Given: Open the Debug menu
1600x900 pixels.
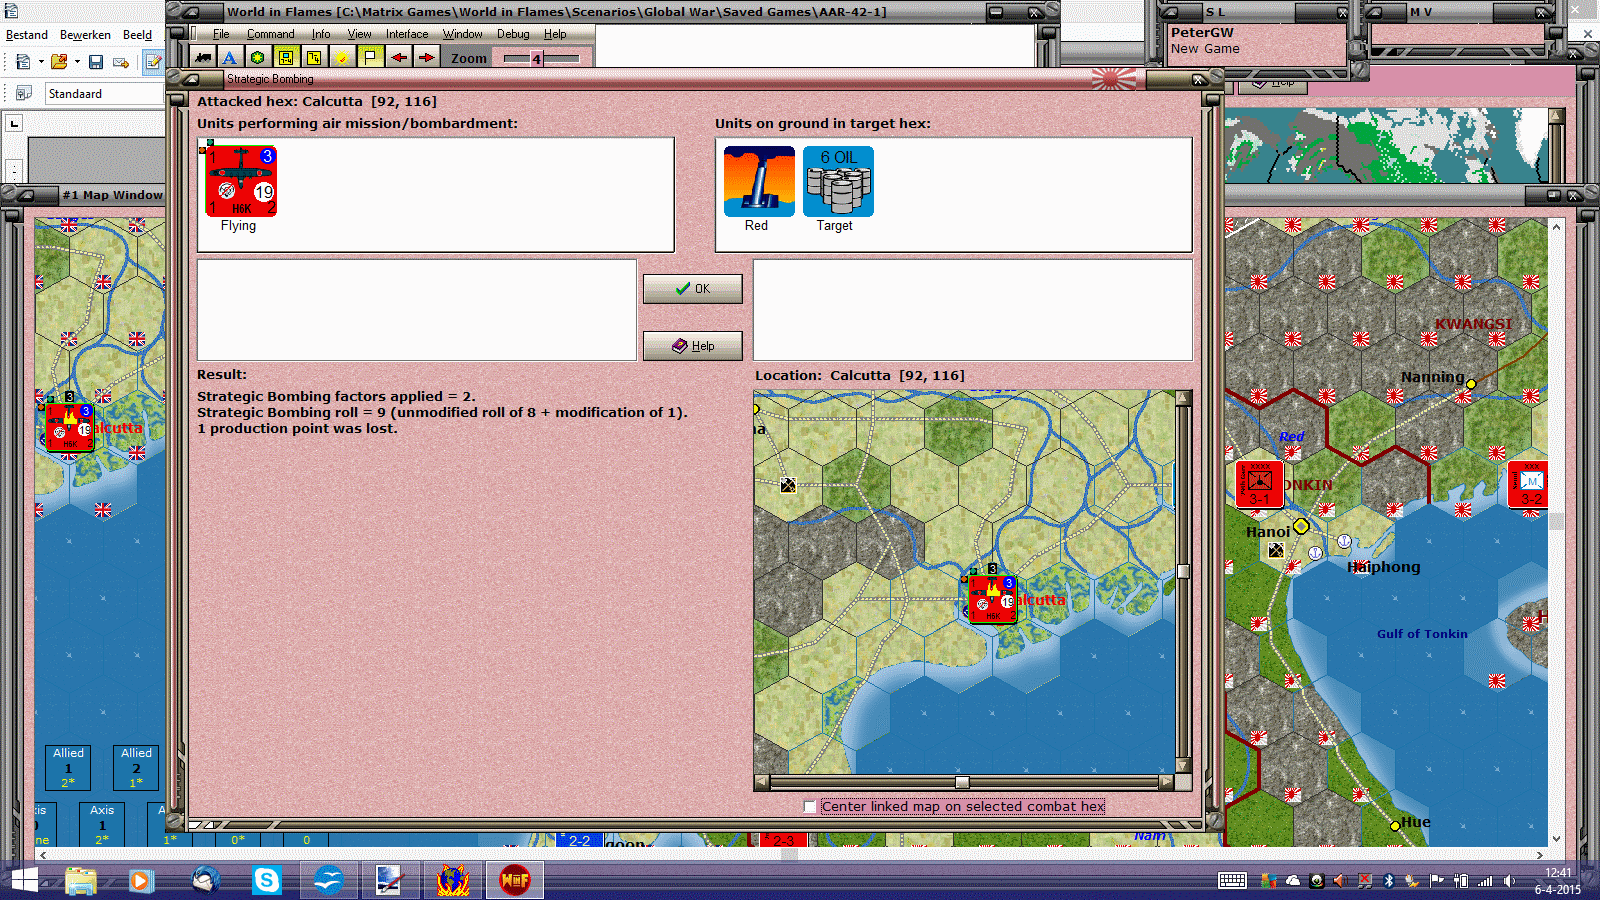Looking at the screenshot, I should [513, 34].
